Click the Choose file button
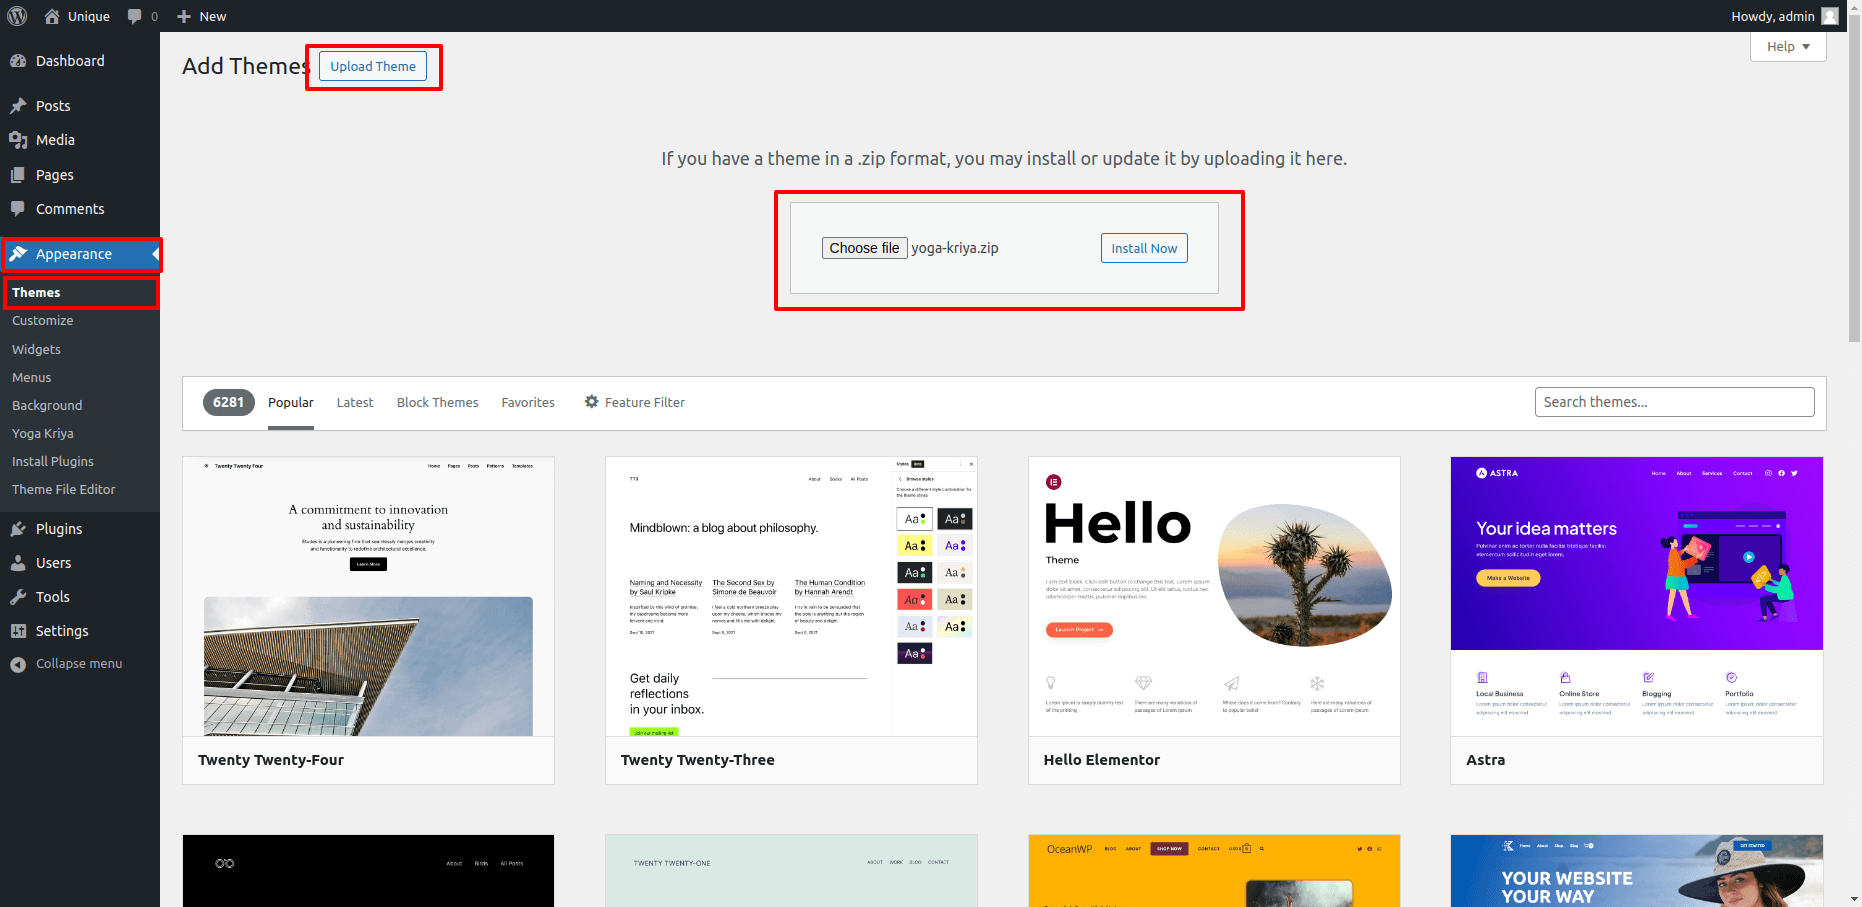Screen dimensions: 1862x907 [864, 248]
